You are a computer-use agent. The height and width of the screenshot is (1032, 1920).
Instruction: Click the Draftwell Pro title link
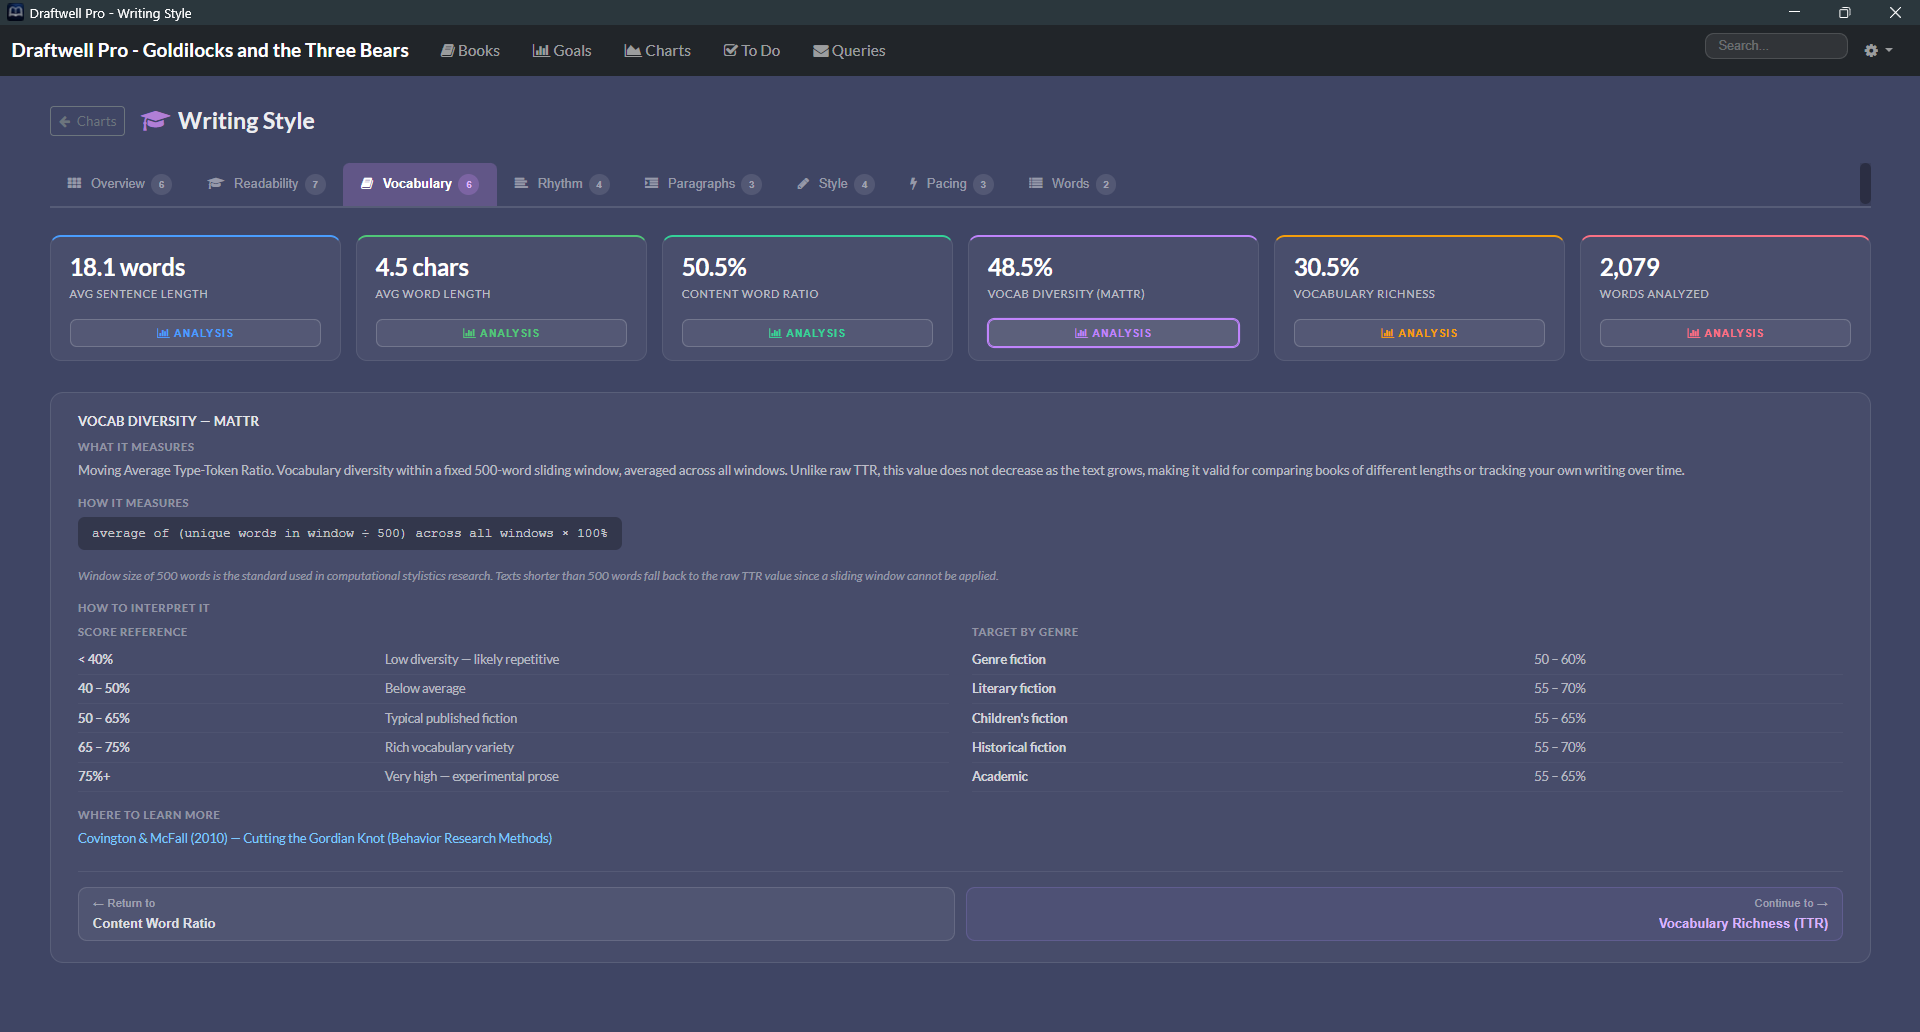pyautogui.click(x=210, y=50)
